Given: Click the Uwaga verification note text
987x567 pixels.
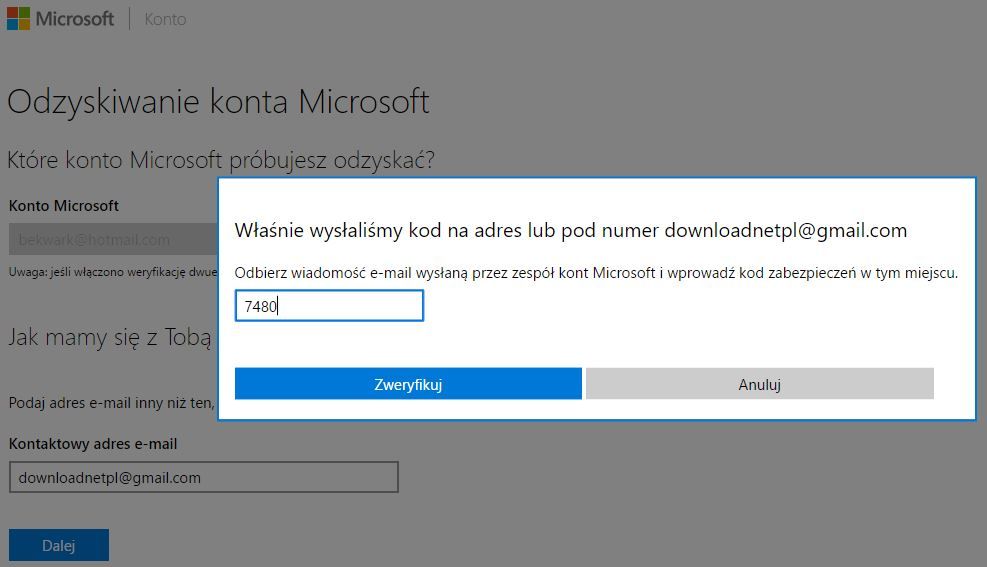Looking at the screenshot, I should click(x=113, y=272).
